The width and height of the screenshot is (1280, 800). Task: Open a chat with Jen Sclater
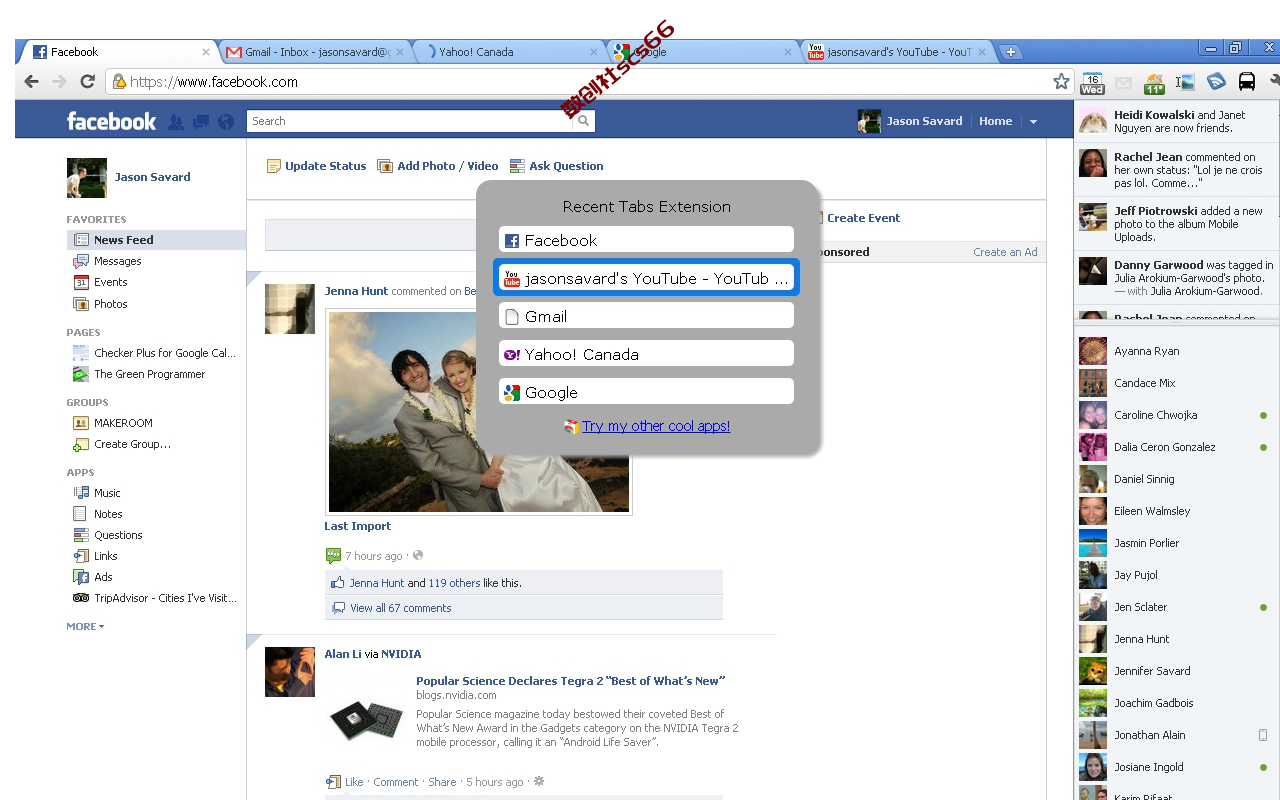tap(1140, 607)
